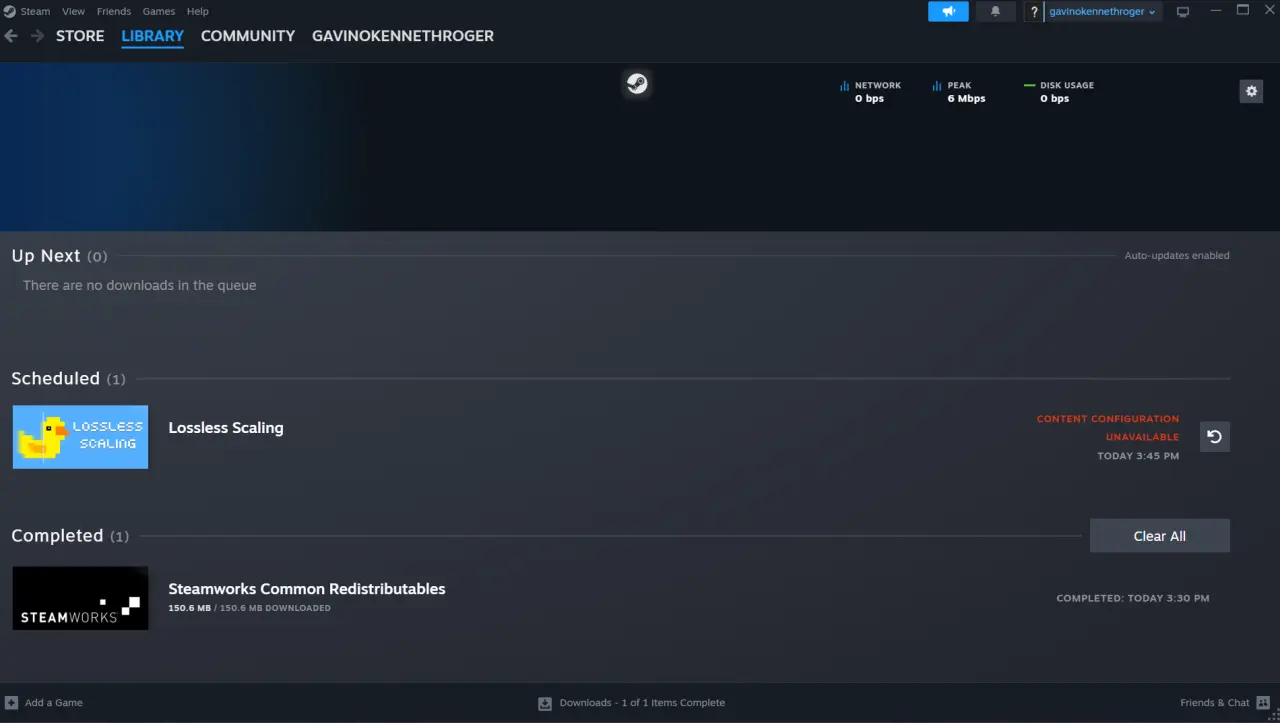Expand the gavinokennethroger account dropdown
The height and width of the screenshot is (723, 1280).
click(1103, 12)
